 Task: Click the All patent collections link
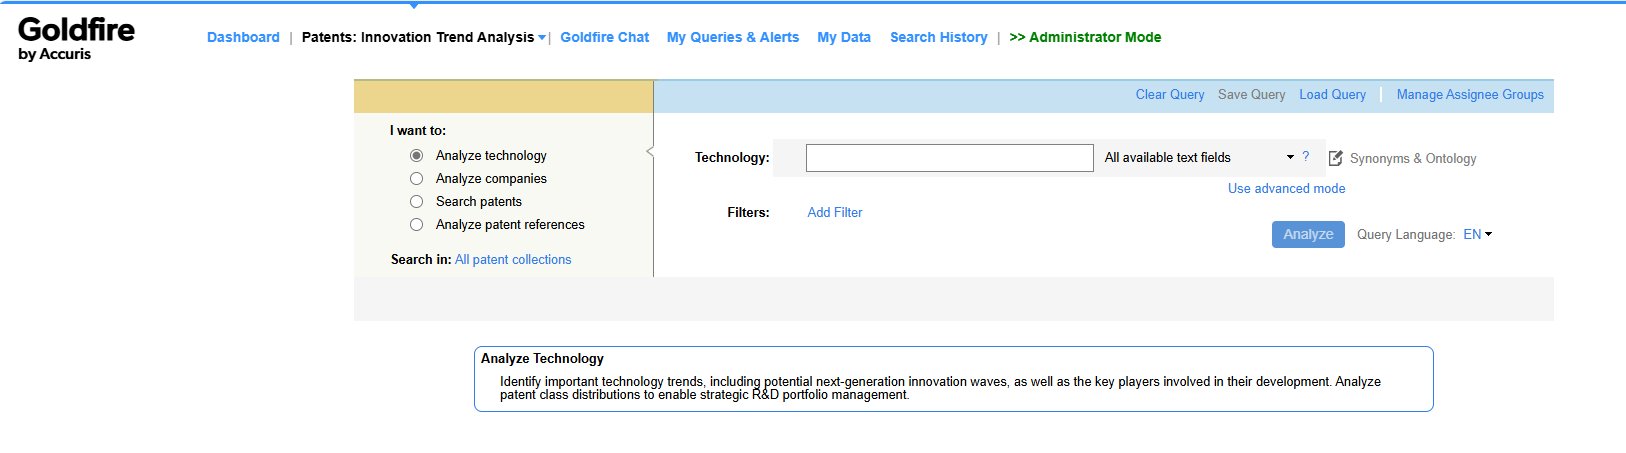[513, 260]
